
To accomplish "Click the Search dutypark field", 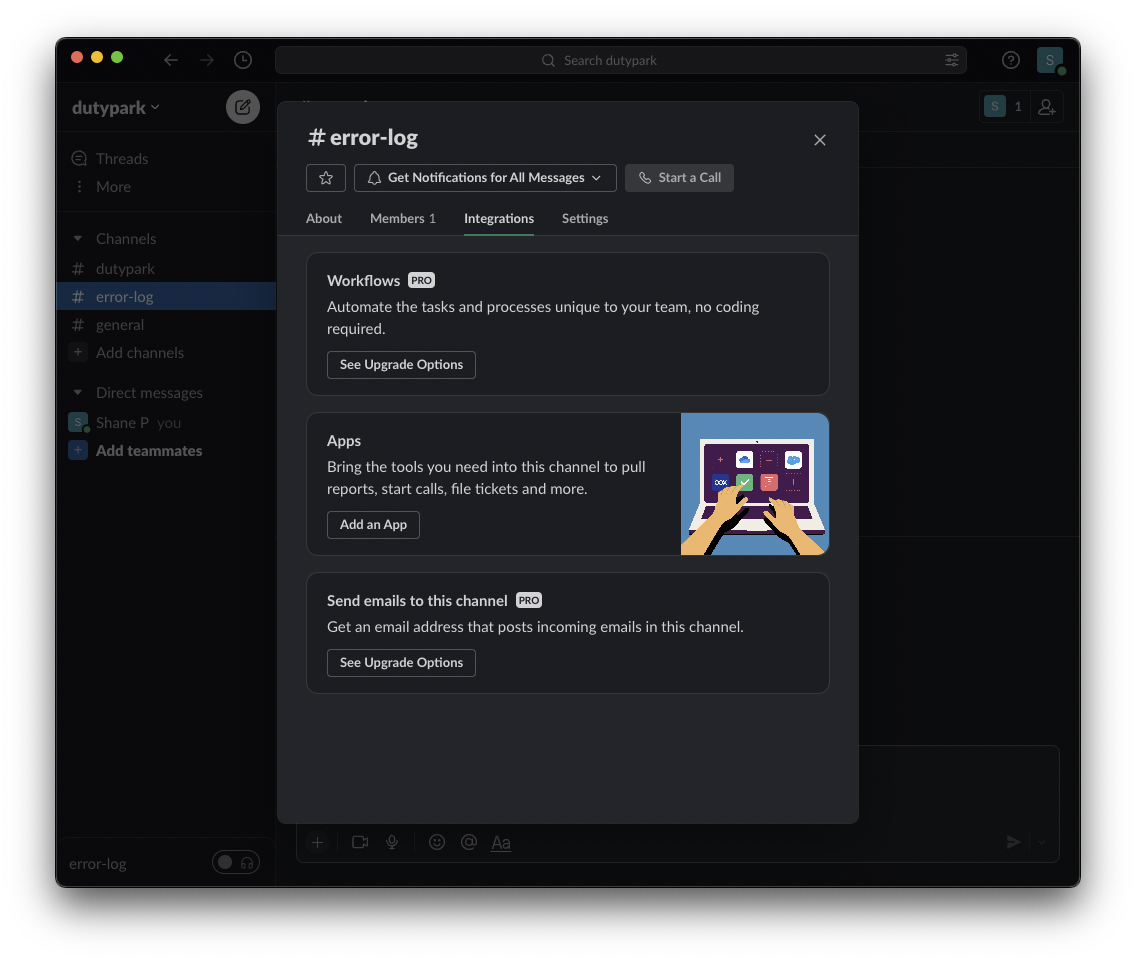I will (x=620, y=60).
